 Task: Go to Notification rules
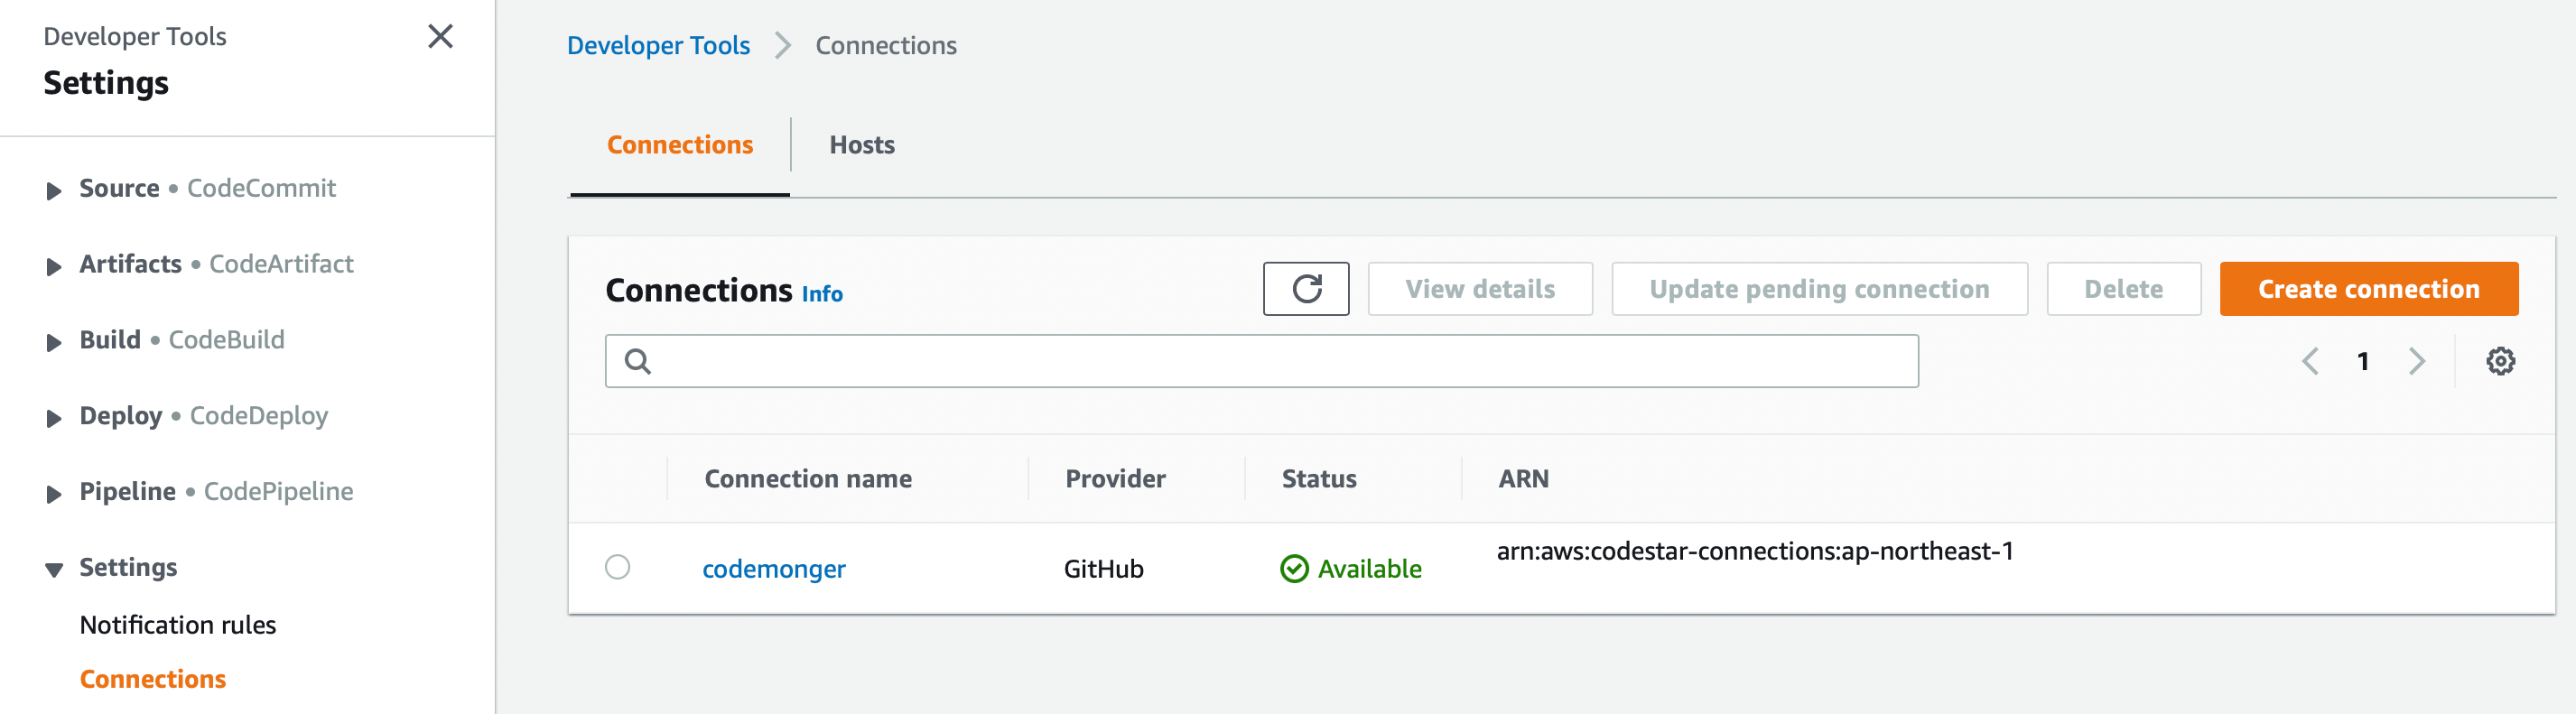click(x=177, y=625)
